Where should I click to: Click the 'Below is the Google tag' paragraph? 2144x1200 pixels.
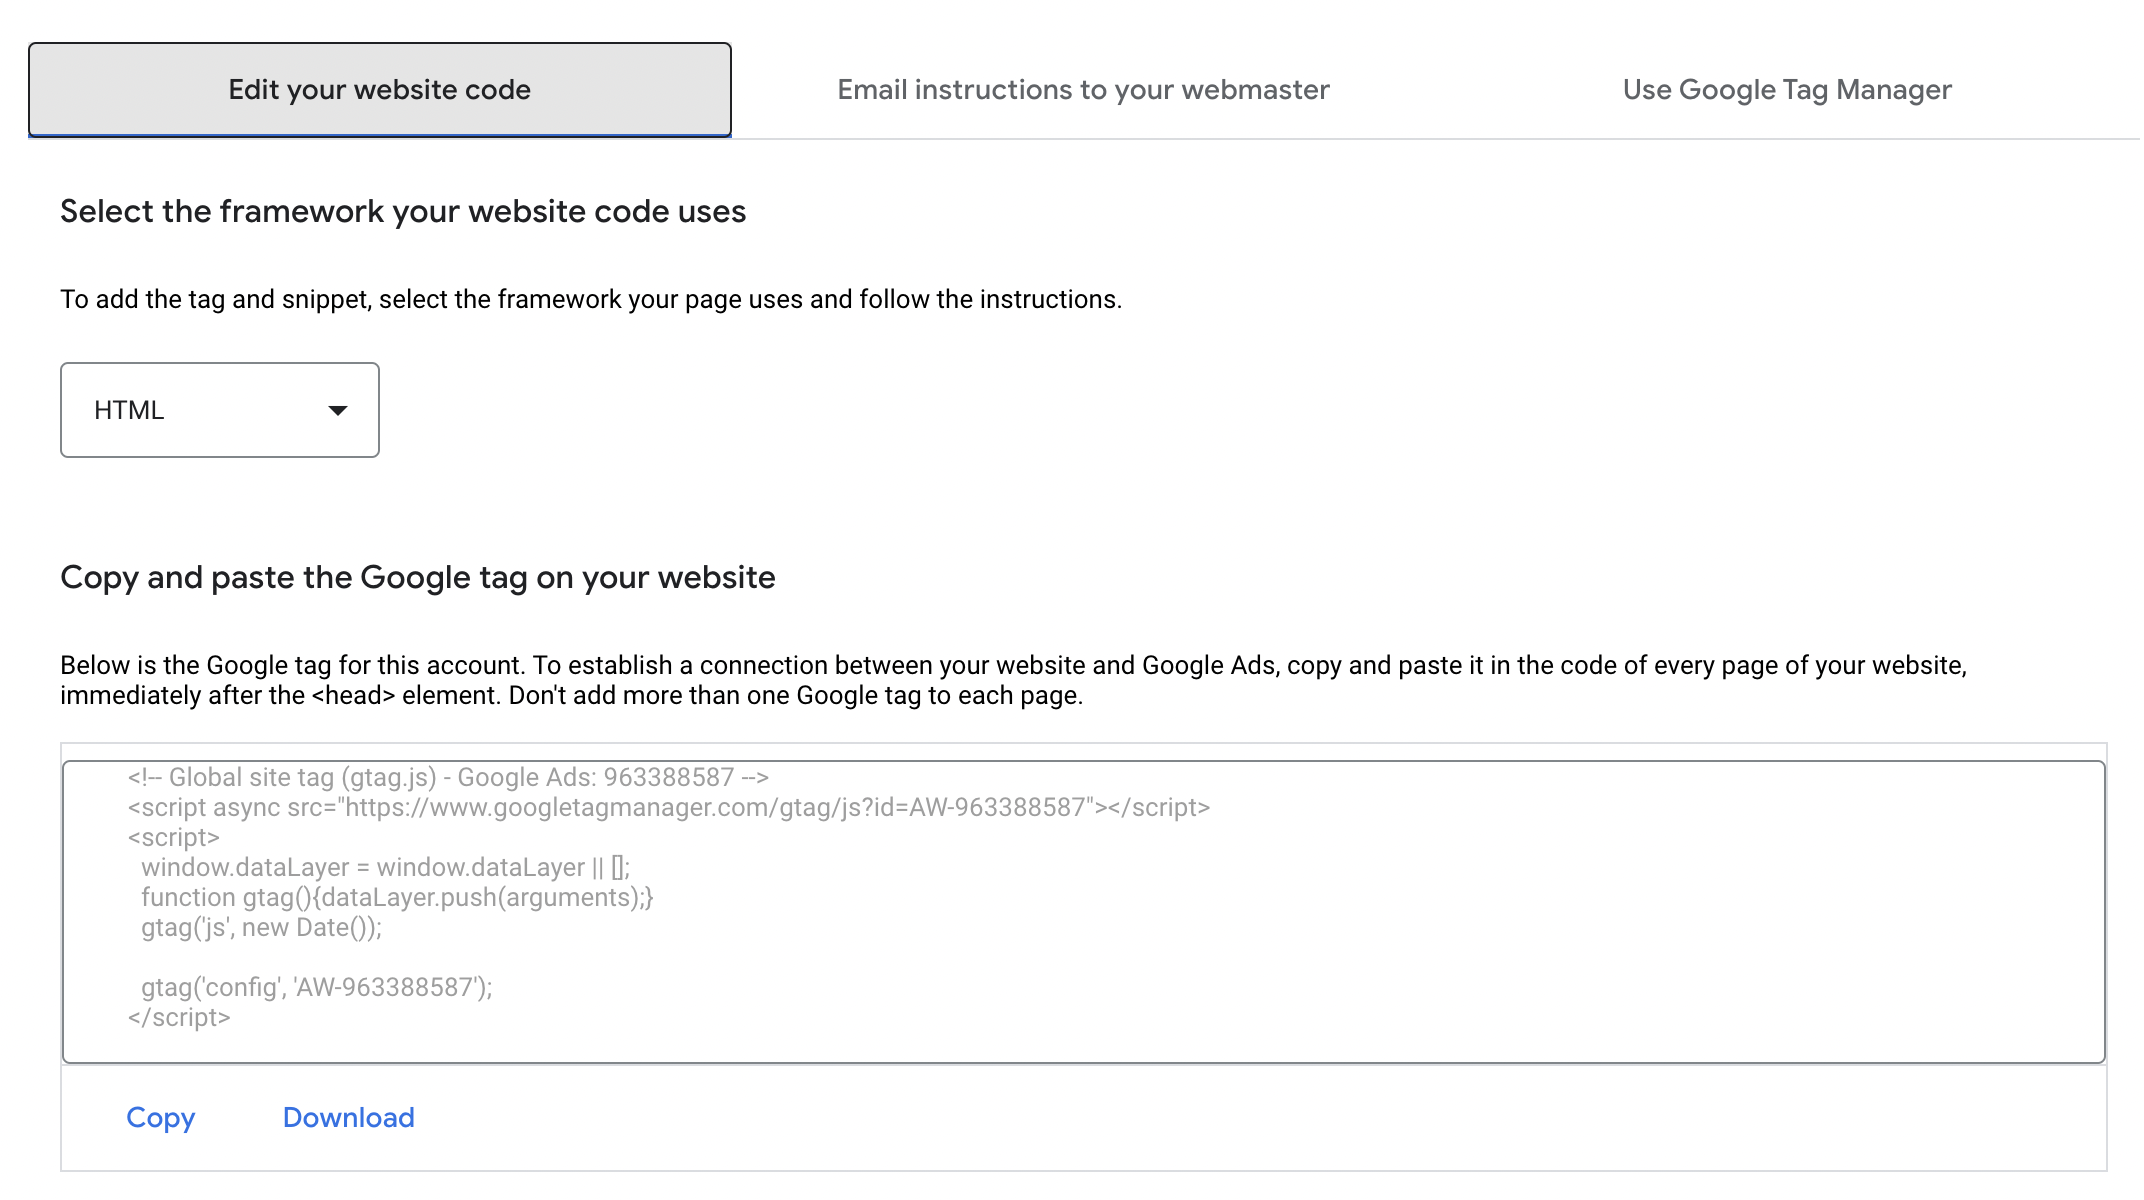pyautogui.click(x=1013, y=680)
